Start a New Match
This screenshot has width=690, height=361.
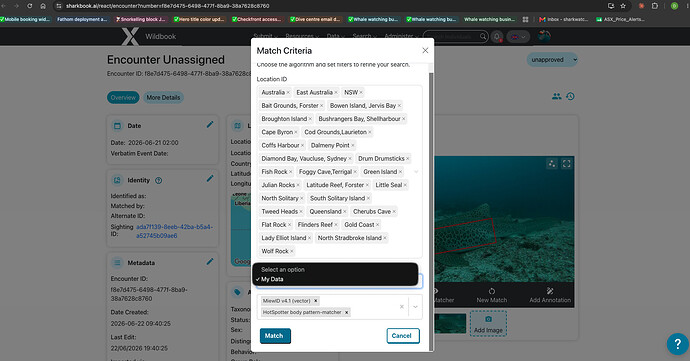[492, 295]
